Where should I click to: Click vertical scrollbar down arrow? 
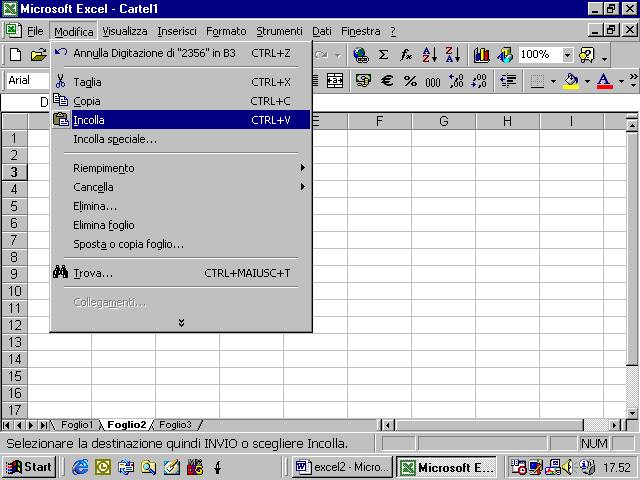tap(632, 413)
